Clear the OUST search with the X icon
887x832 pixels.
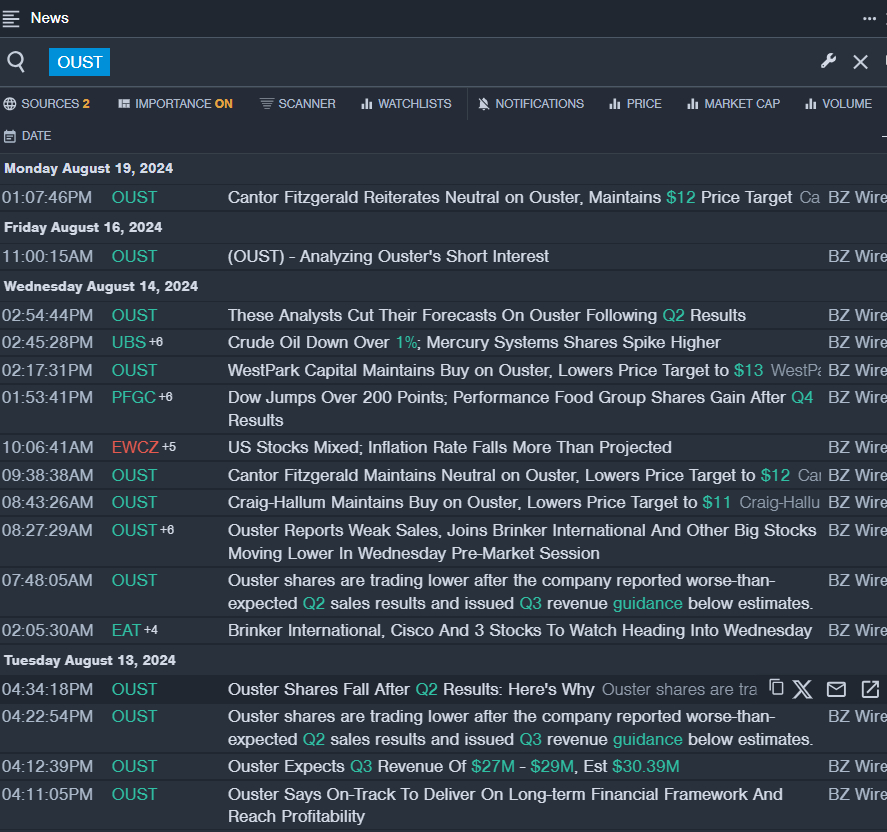click(x=860, y=62)
